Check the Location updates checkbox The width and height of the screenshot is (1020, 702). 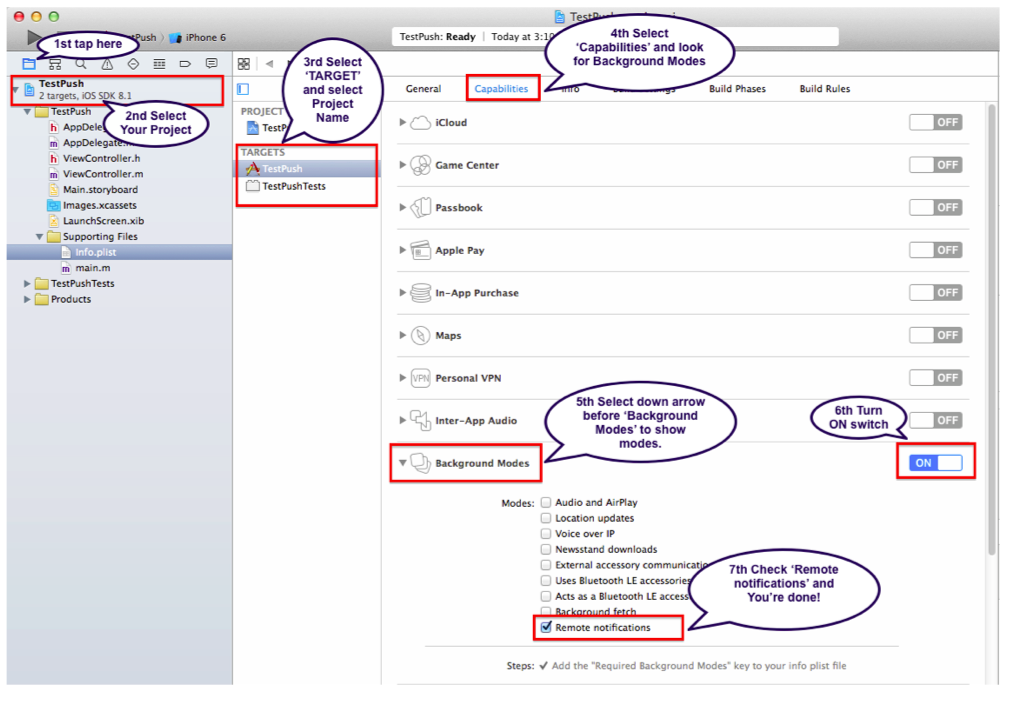point(546,518)
